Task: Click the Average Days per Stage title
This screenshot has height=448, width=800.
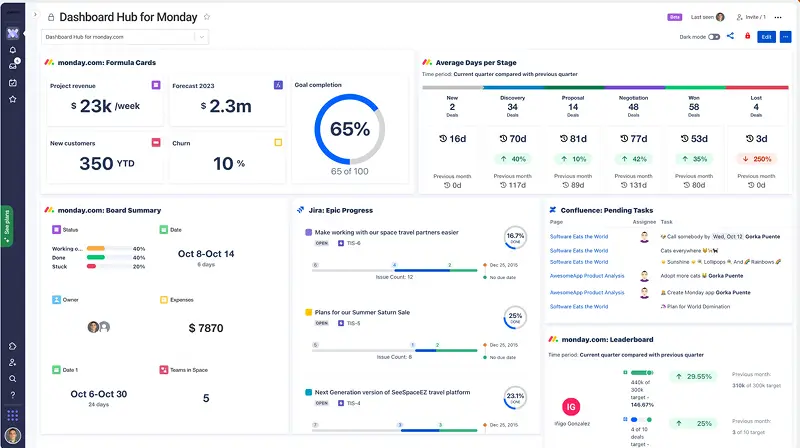Action: pyautogui.click(x=476, y=63)
